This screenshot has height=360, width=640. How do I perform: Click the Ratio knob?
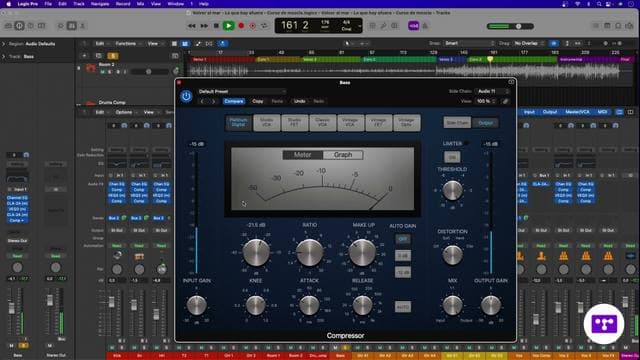point(309,252)
